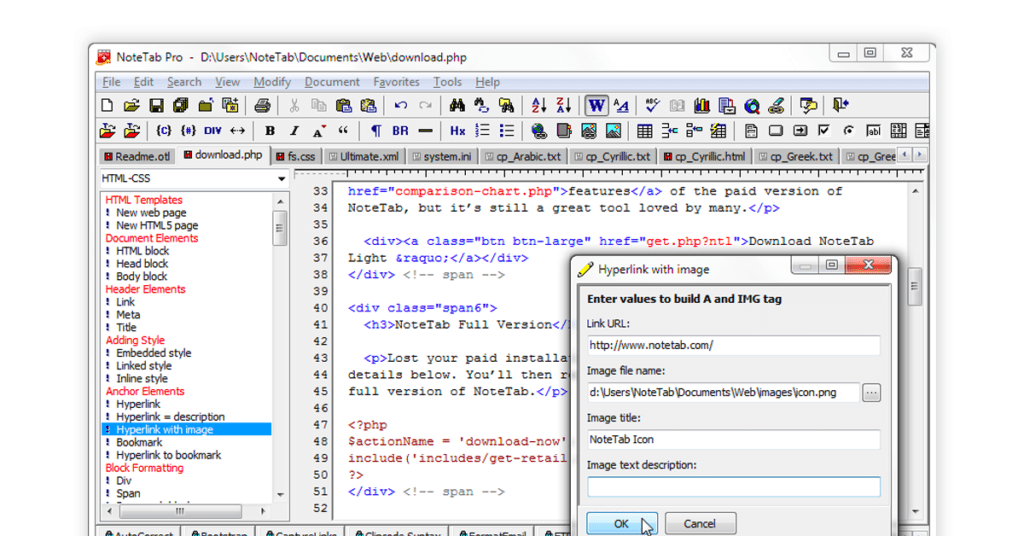This screenshot has height=536, width=1024.
Task: Click the exit door icon
Action: coord(840,105)
